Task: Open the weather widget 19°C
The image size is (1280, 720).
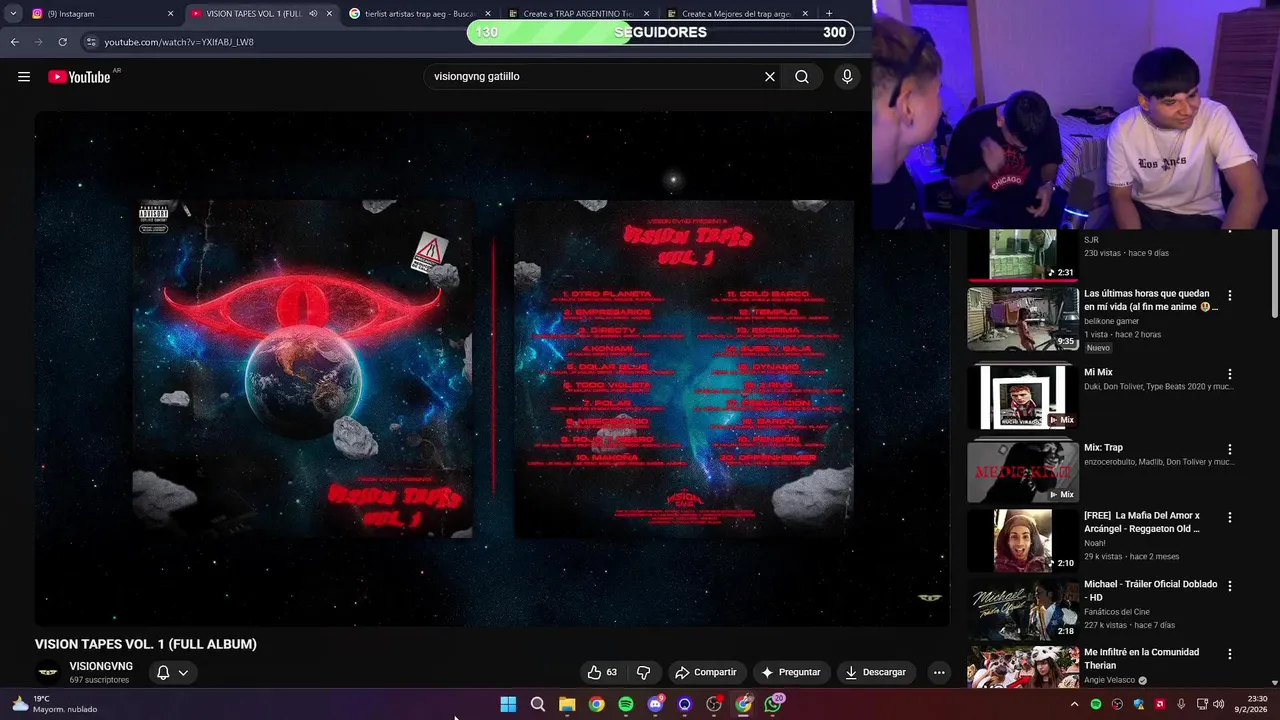Action: coord(55,704)
